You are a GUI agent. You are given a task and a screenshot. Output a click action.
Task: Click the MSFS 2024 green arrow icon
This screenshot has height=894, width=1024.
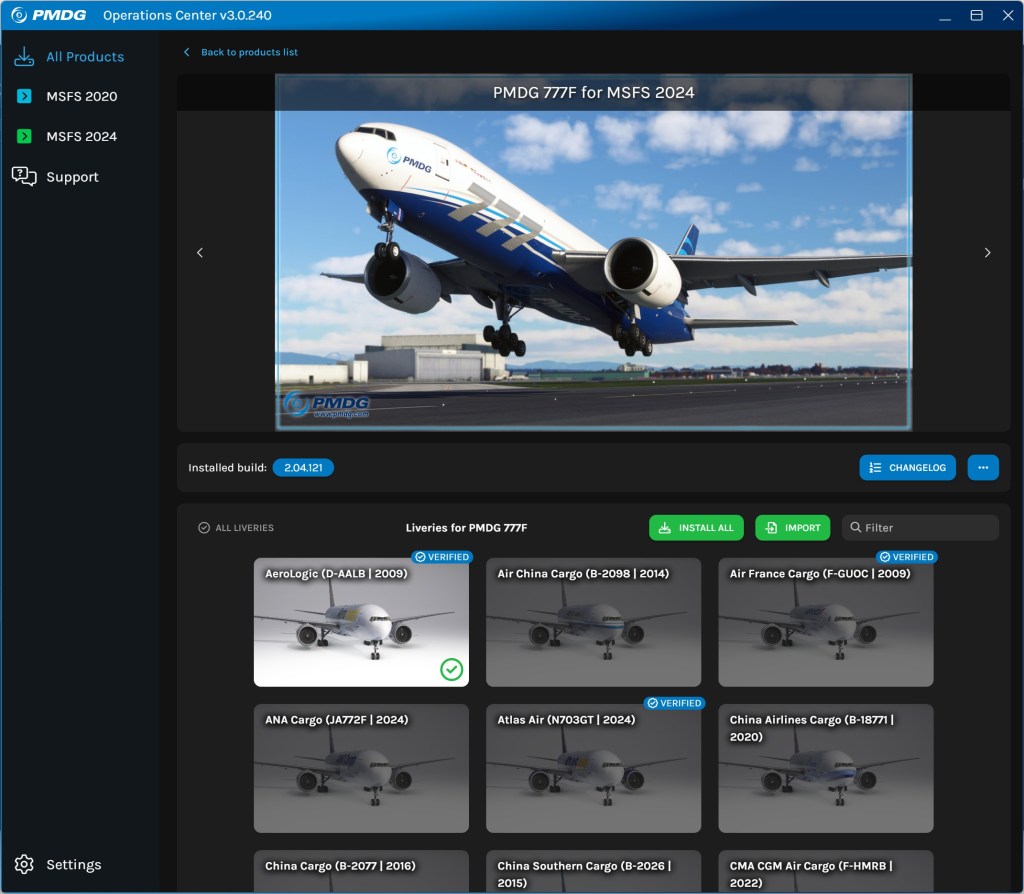(x=24, y=137)
